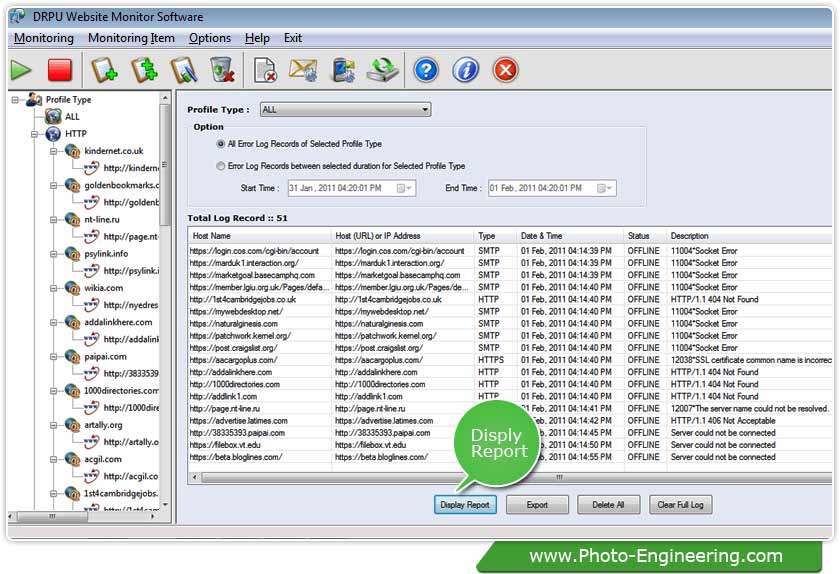Click the green refresh drive icon
This screenshot has width=840, height=574.
click(x=382, y=70)
